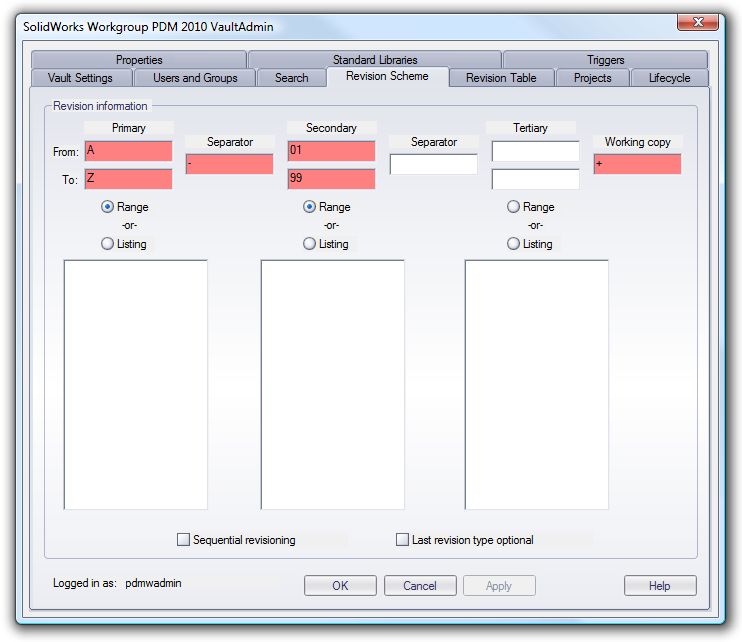Click the Secondary listing box
This screenshot has width=742, height=642.
(333, 385)
